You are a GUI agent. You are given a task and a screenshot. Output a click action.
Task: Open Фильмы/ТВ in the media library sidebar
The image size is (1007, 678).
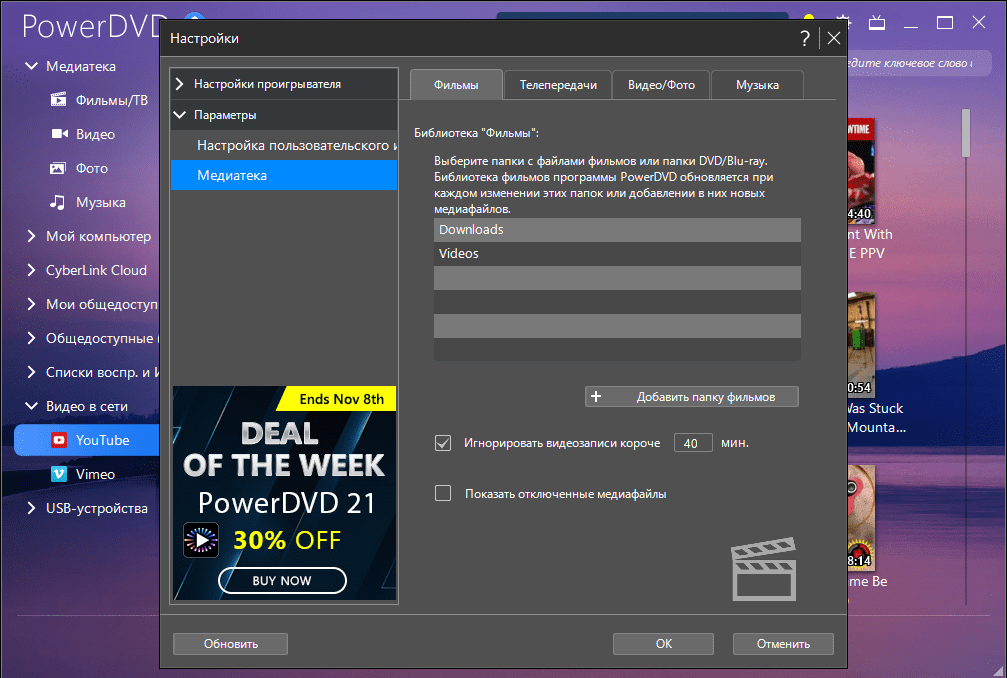pyautogui.click(x=99, y=100)
